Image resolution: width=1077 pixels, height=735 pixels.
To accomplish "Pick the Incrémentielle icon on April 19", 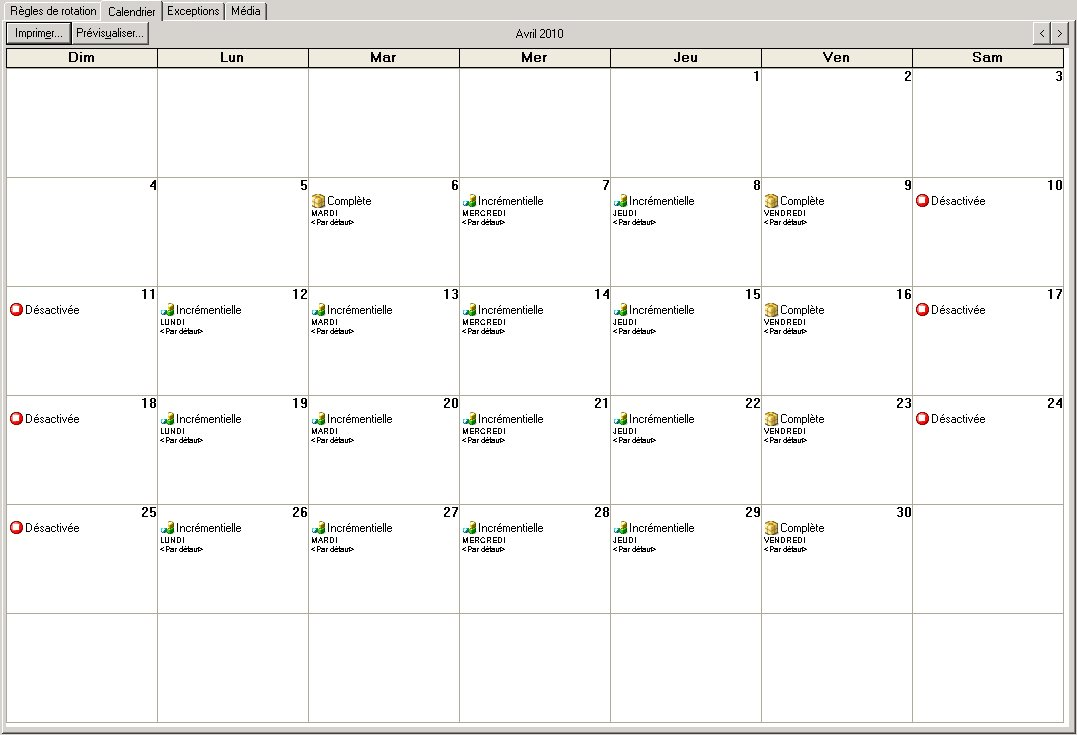I will pyautogui.click(x=167, y=418).
